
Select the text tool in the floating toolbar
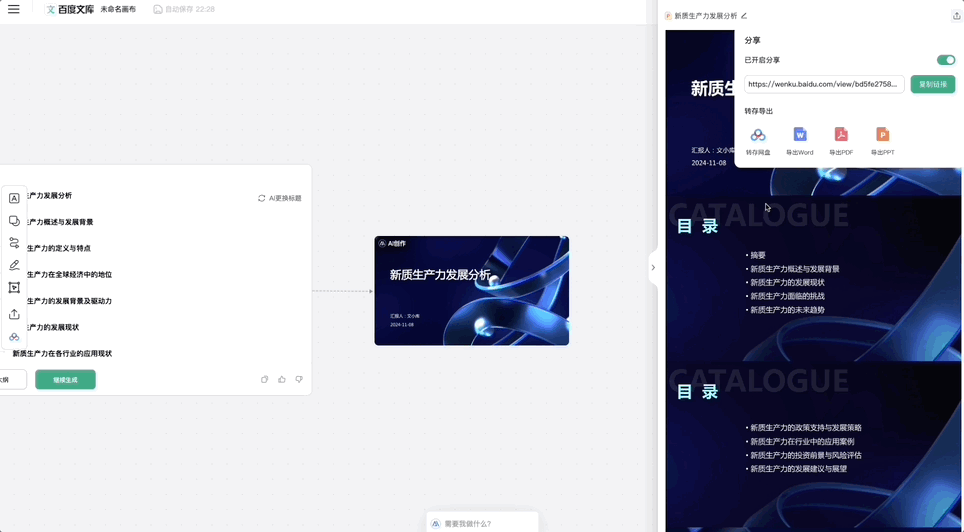click(x=14, y=198)
